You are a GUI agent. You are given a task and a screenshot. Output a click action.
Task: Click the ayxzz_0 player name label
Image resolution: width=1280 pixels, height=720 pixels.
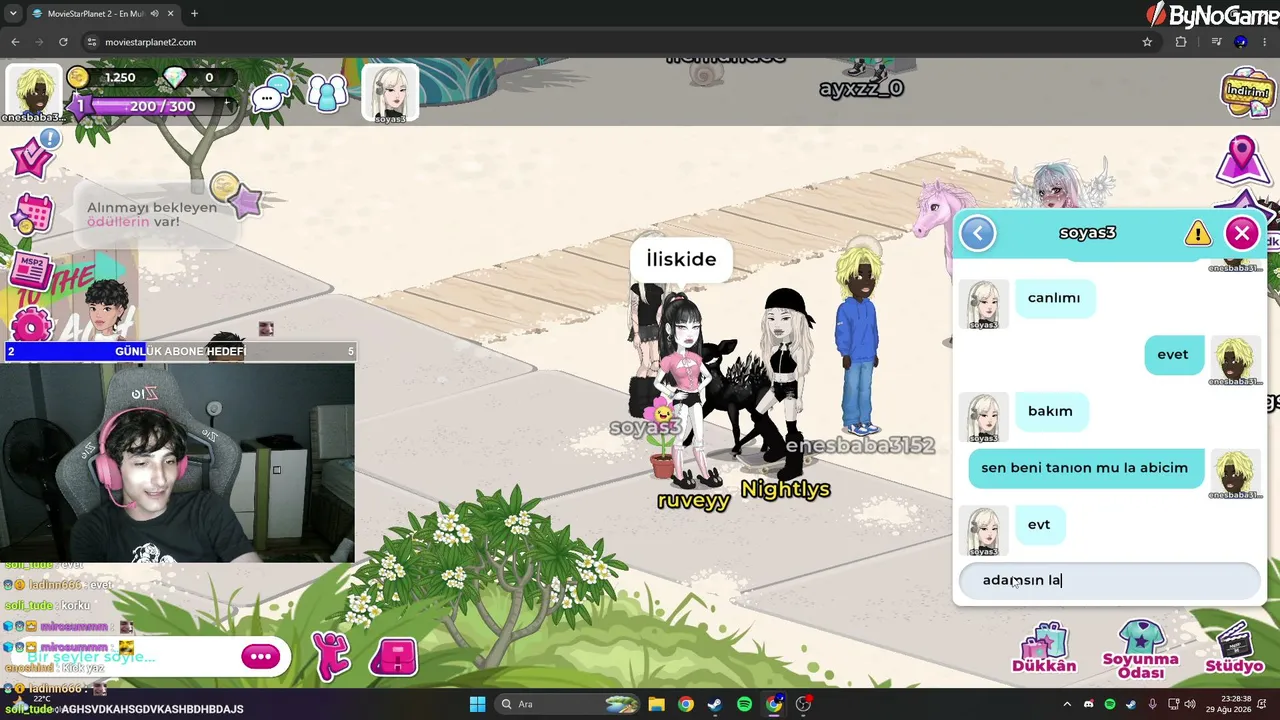[x=861, y=88]
